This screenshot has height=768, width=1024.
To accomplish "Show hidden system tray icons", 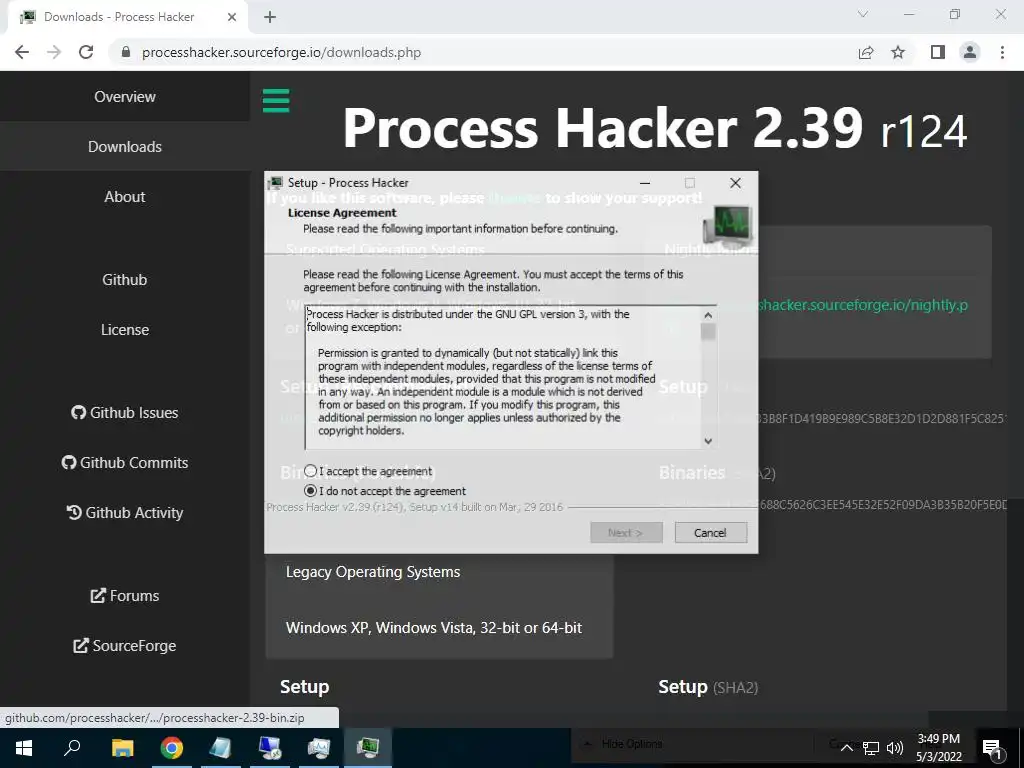I will 846,748.
